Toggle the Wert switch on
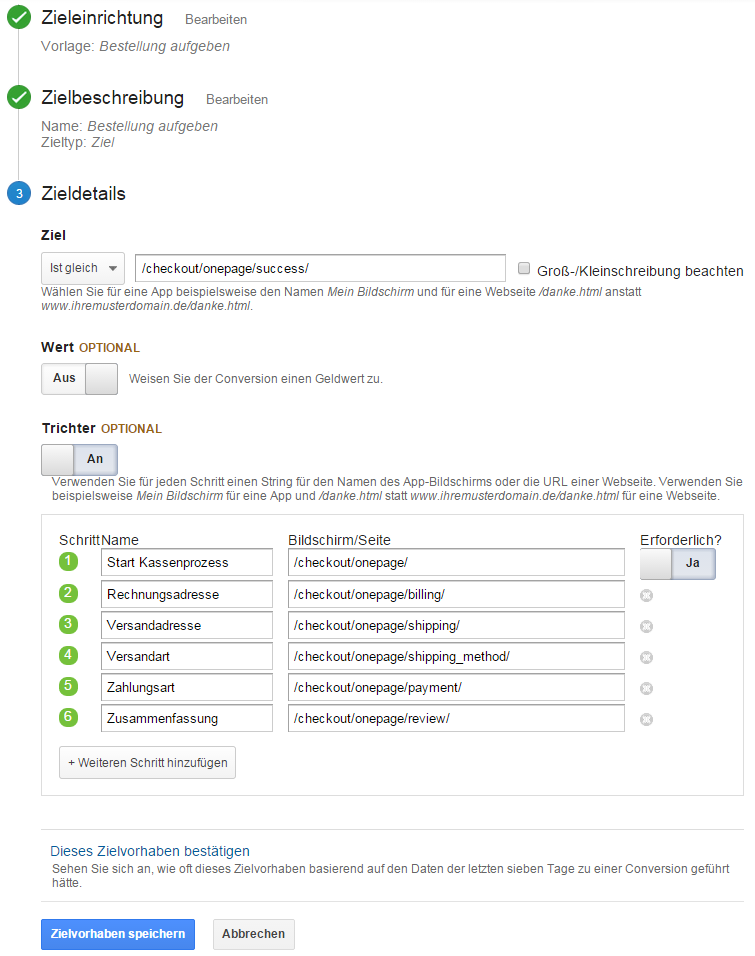Viewport: 755px width, 956px height. (79, 379)
